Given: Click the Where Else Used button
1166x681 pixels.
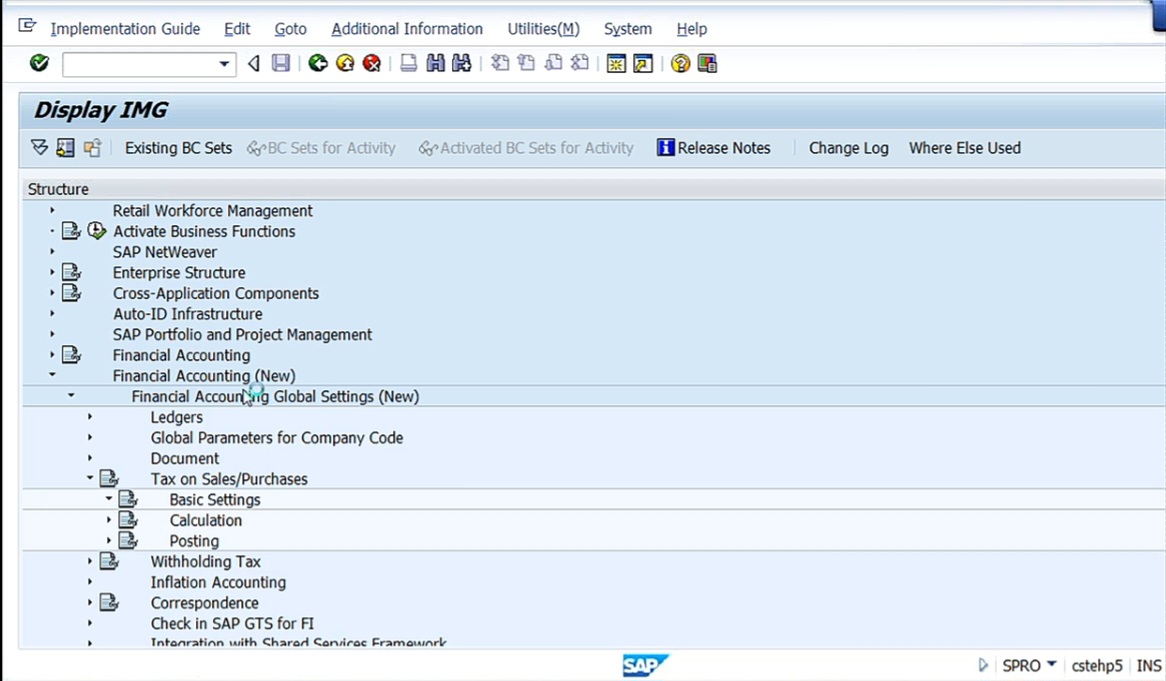Looking at the screenshot, I should [x=964, y=148].
